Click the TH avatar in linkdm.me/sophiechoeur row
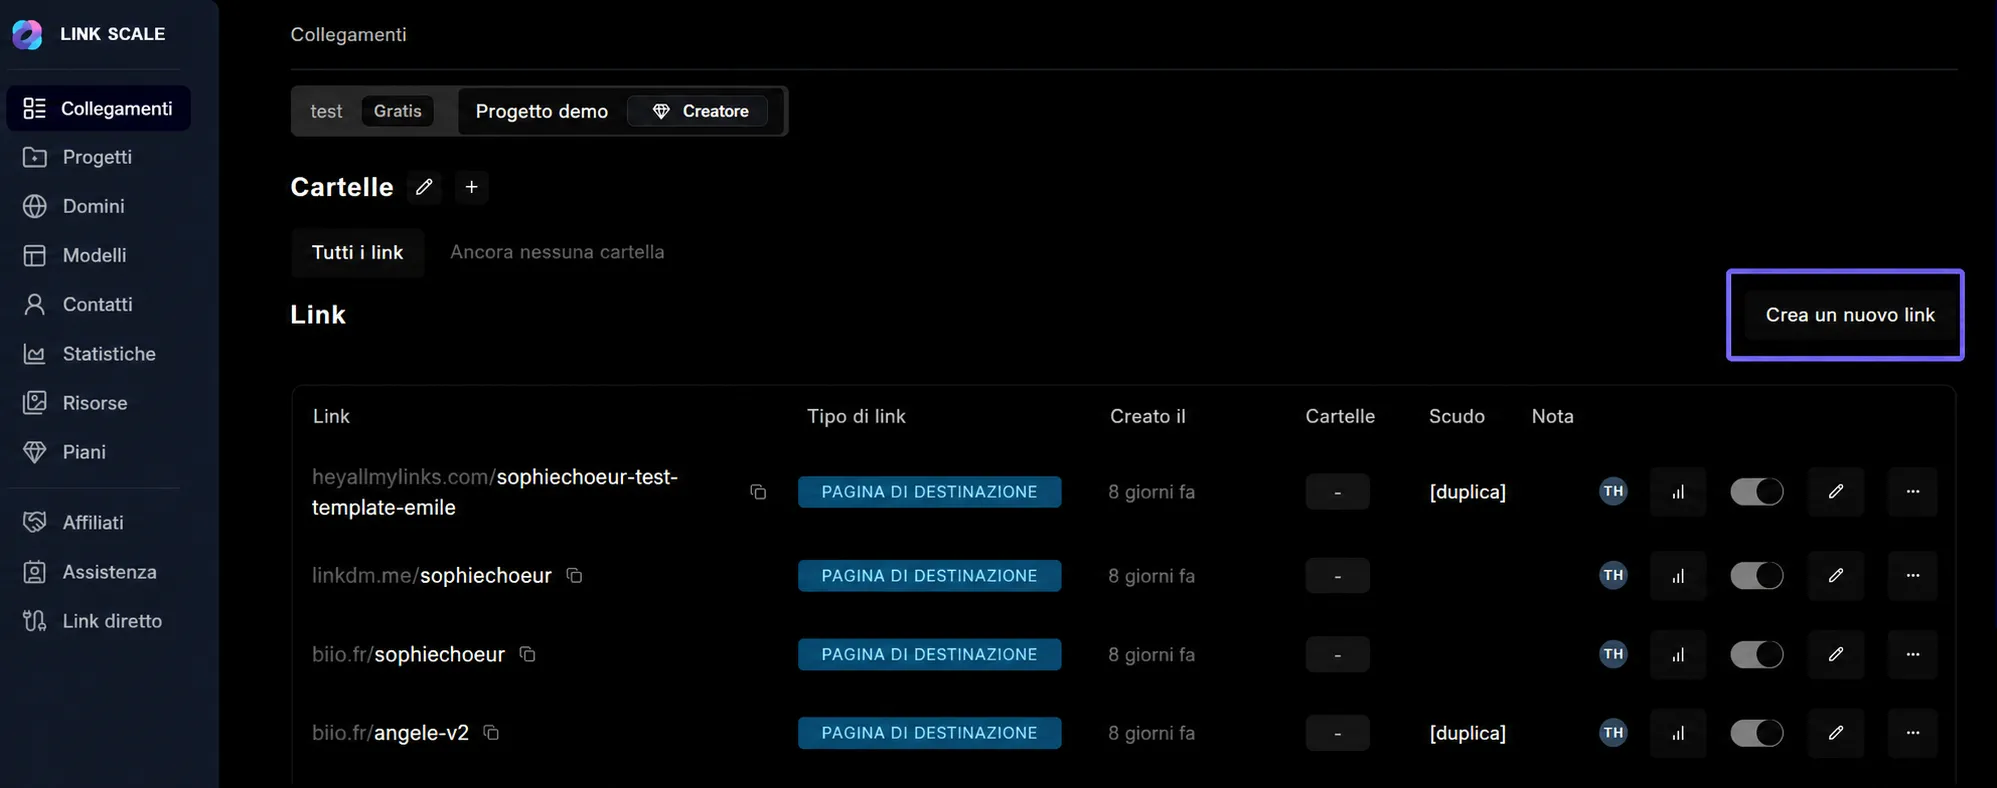The height and width of the screenshot is (788, 1997). [1613, 575]
